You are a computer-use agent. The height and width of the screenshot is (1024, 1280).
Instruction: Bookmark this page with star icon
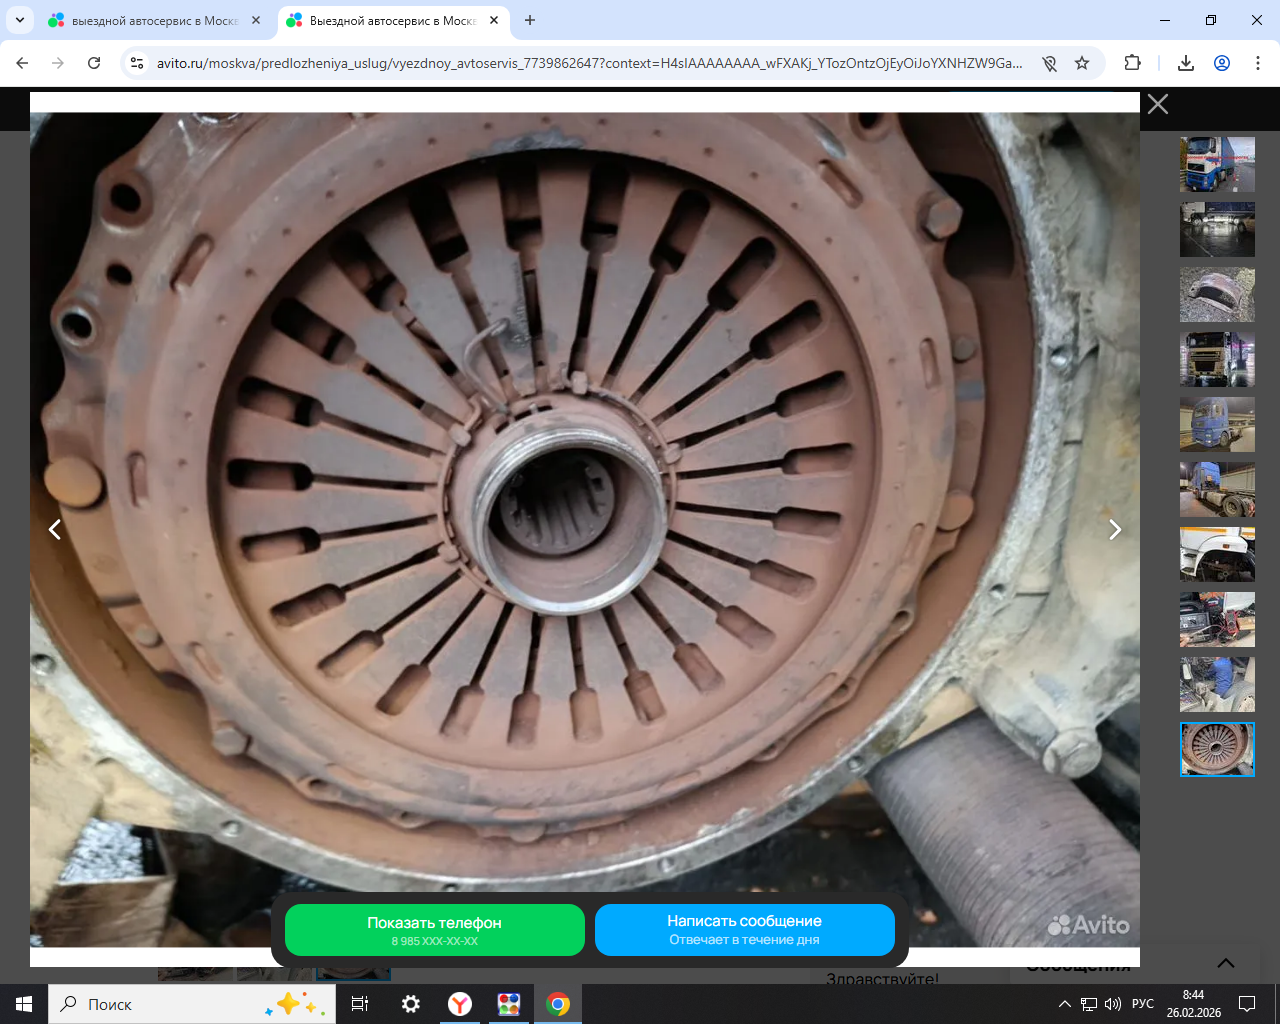pyautogui.click(x=1082, y=63)
